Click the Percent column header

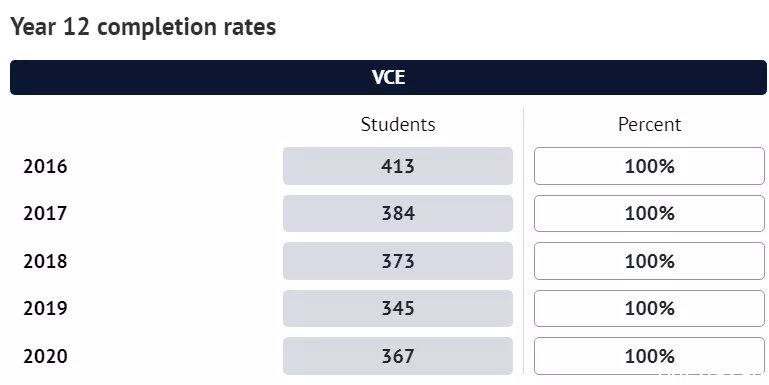(x=649, y=125)
